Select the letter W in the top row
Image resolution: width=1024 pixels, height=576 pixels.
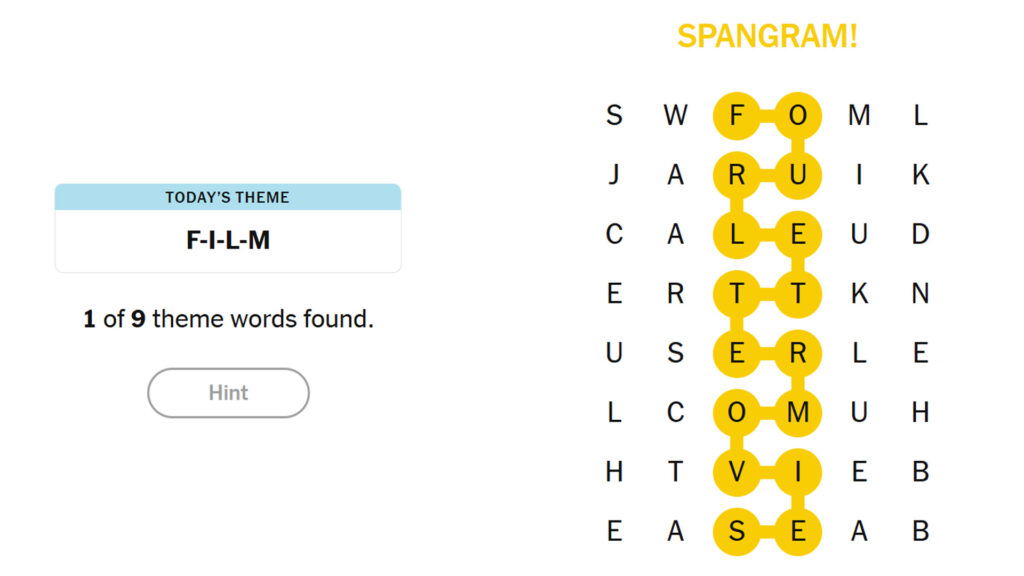[x=676, y=115]
